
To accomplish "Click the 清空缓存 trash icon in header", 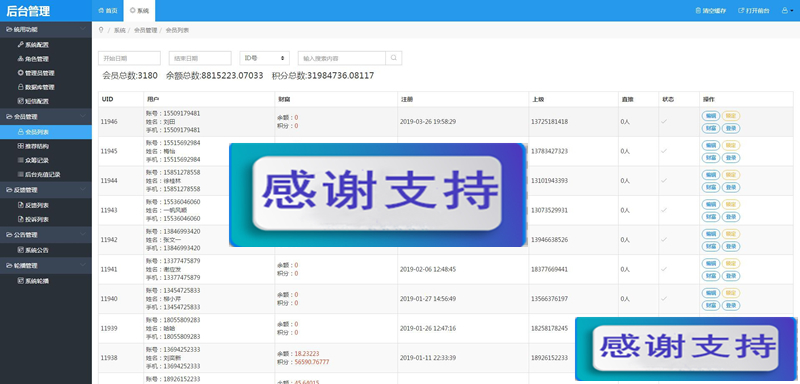I will coord(698,10).
